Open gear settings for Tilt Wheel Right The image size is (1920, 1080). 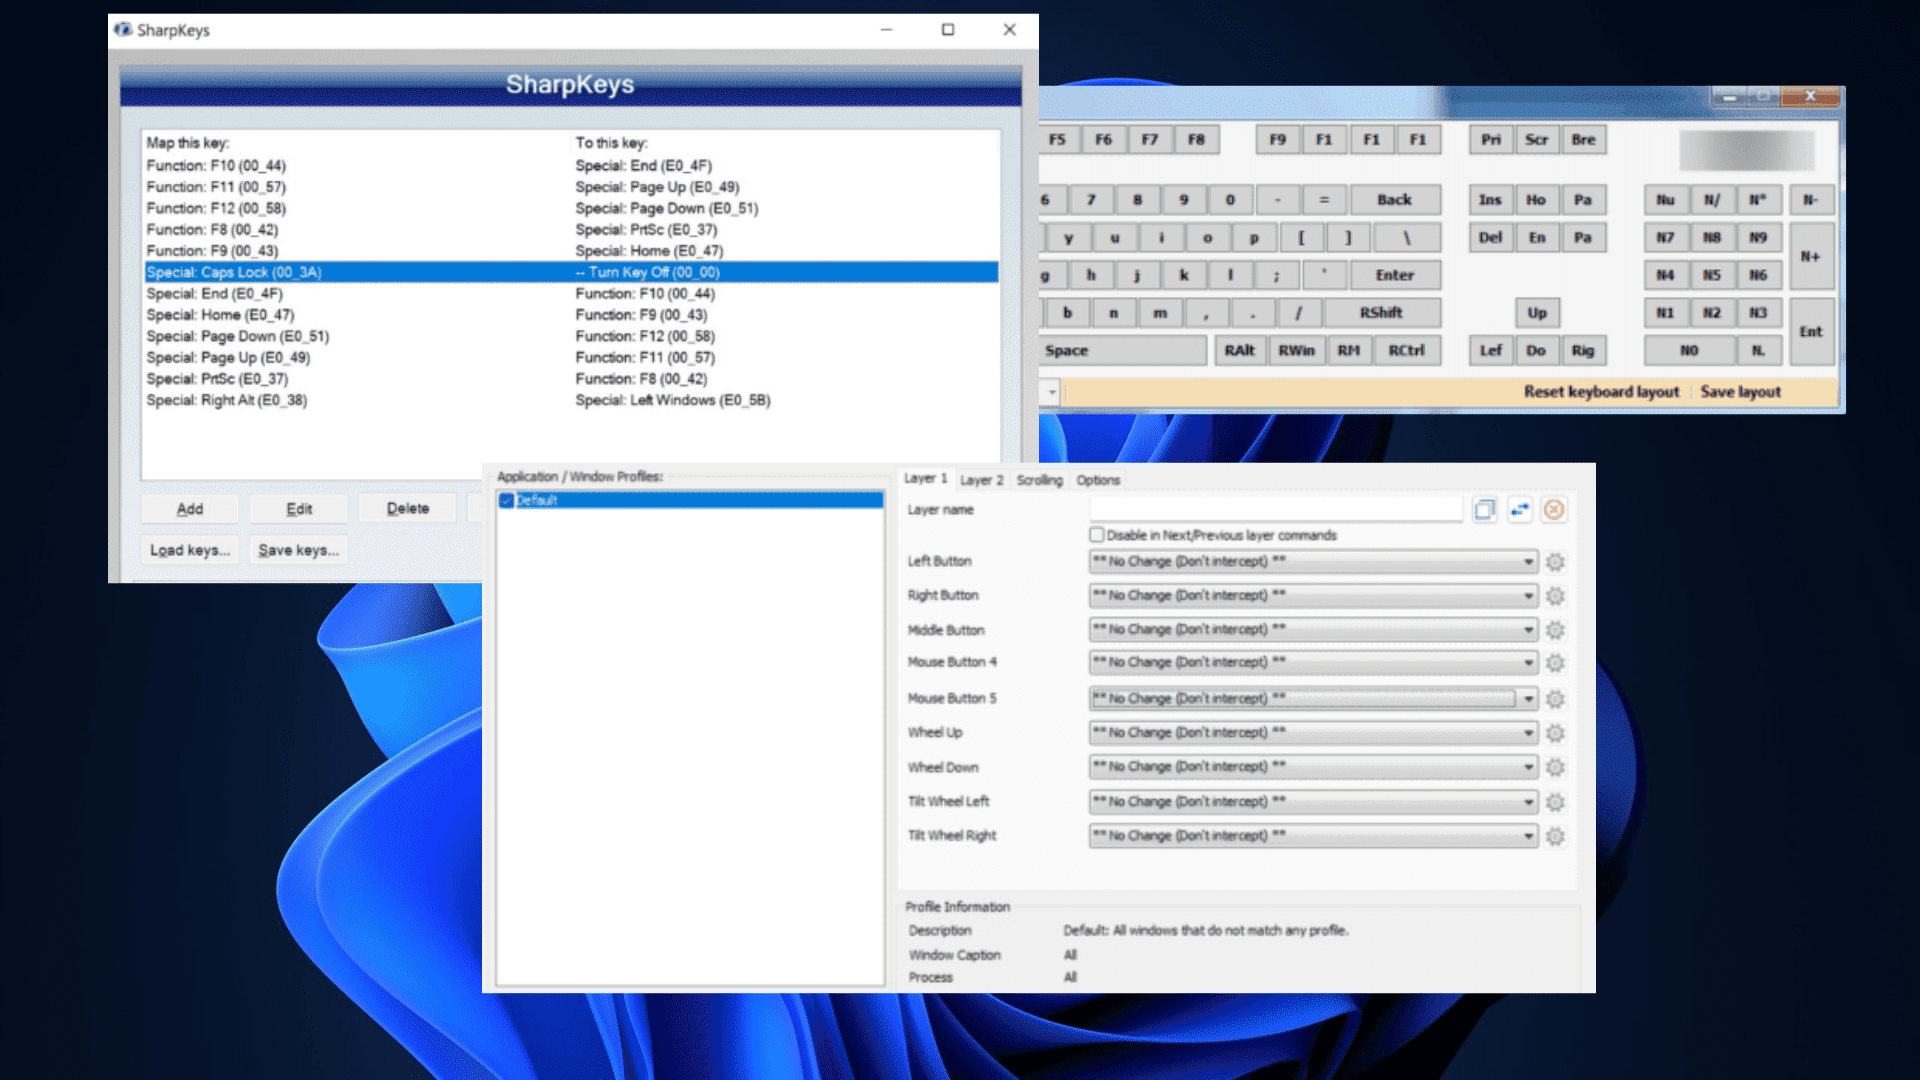pyautogui.click(x=1554, y=836)
